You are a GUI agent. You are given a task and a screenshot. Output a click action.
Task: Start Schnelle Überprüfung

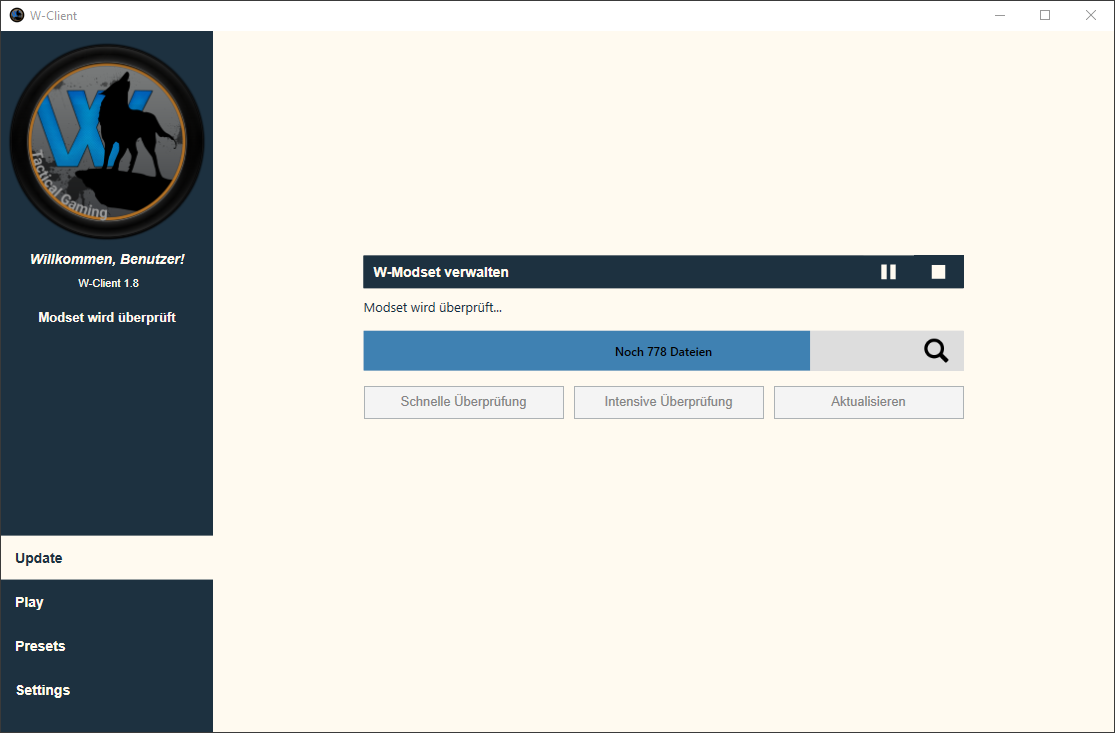click(x=463, y=402)
